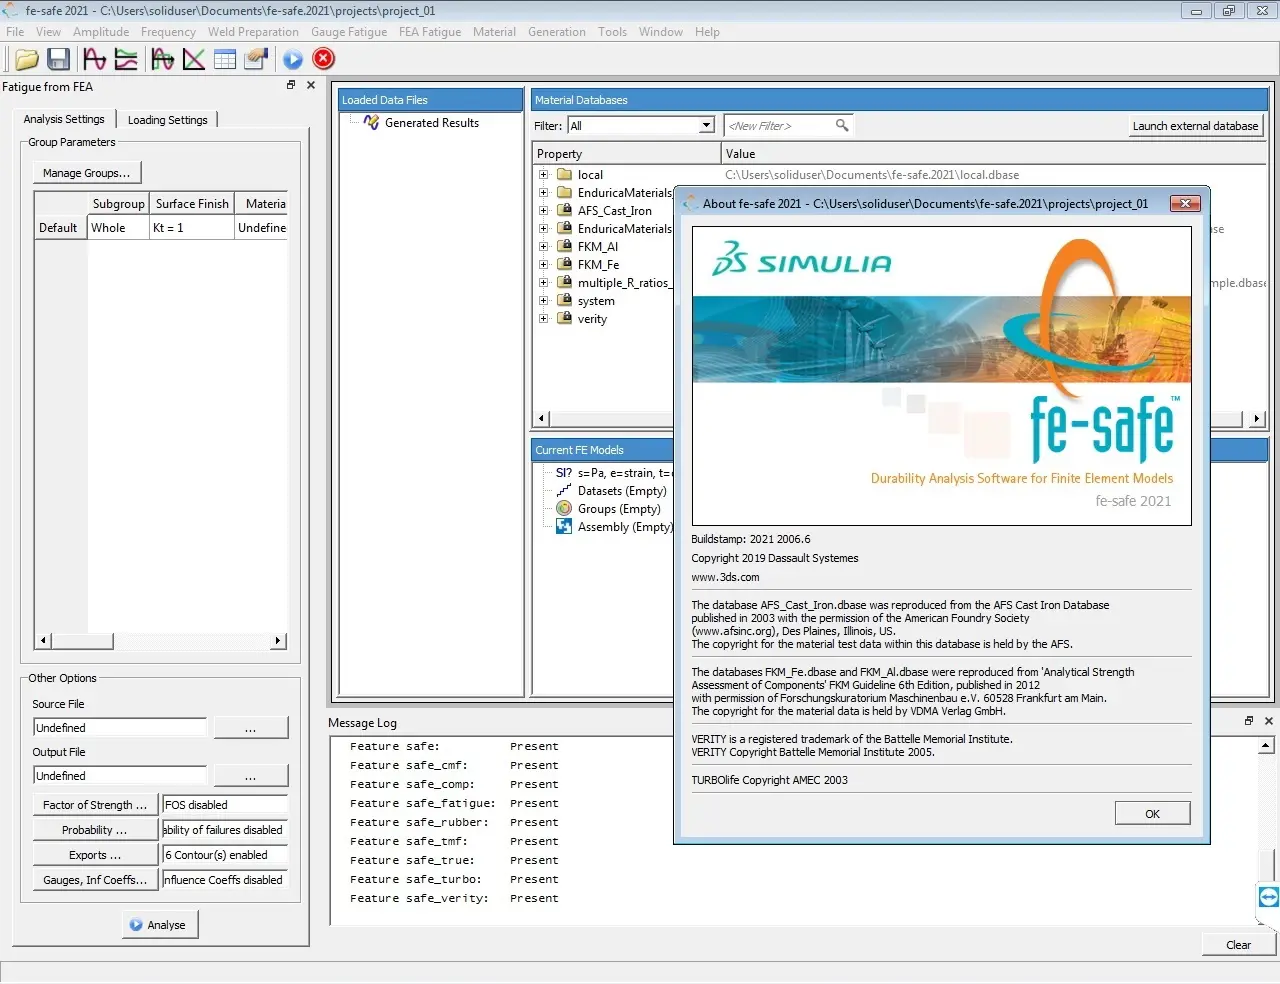
Task: Click the group table horizontal scrollbar
Action: 161,640
